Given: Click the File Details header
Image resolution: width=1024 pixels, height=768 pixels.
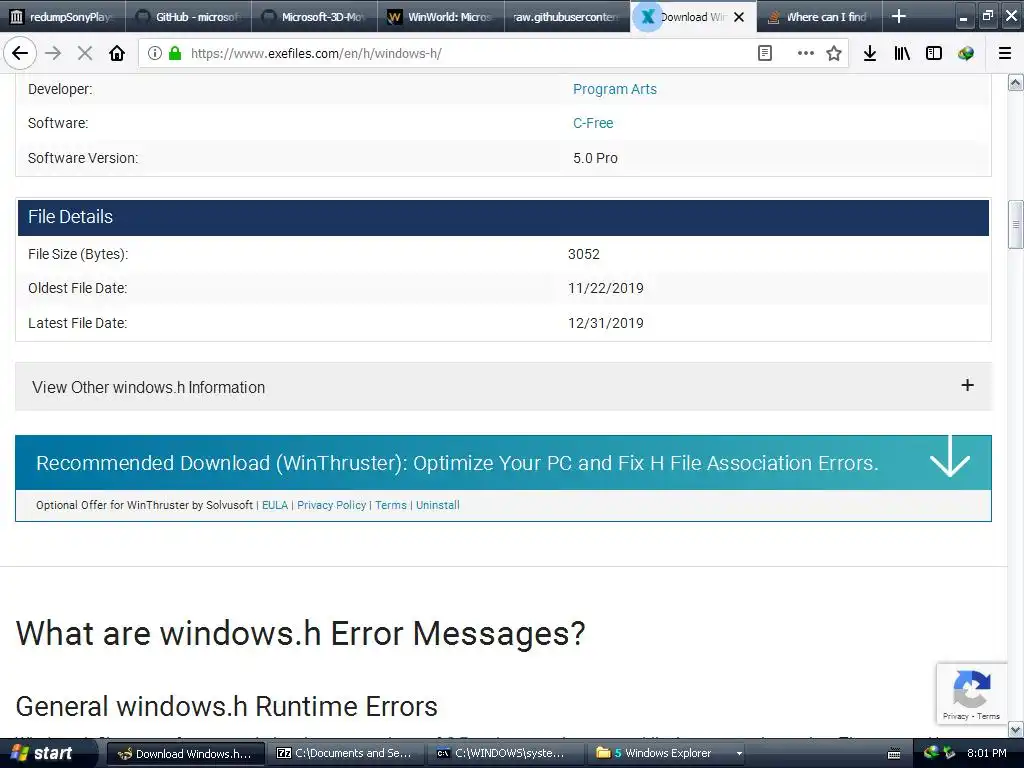Looking at the screenshot, I should tap(503, 217).
